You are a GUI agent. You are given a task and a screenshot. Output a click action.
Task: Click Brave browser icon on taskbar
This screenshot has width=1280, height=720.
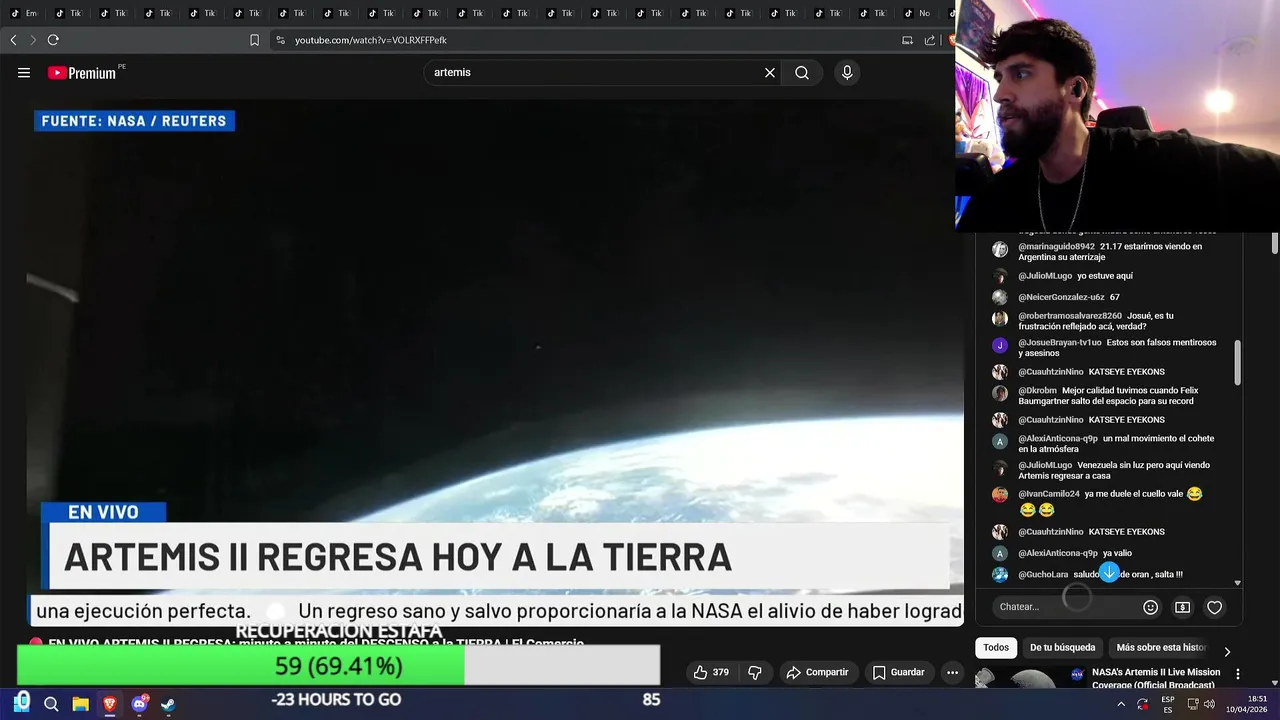pyautogui.click(x=110, y=704)
